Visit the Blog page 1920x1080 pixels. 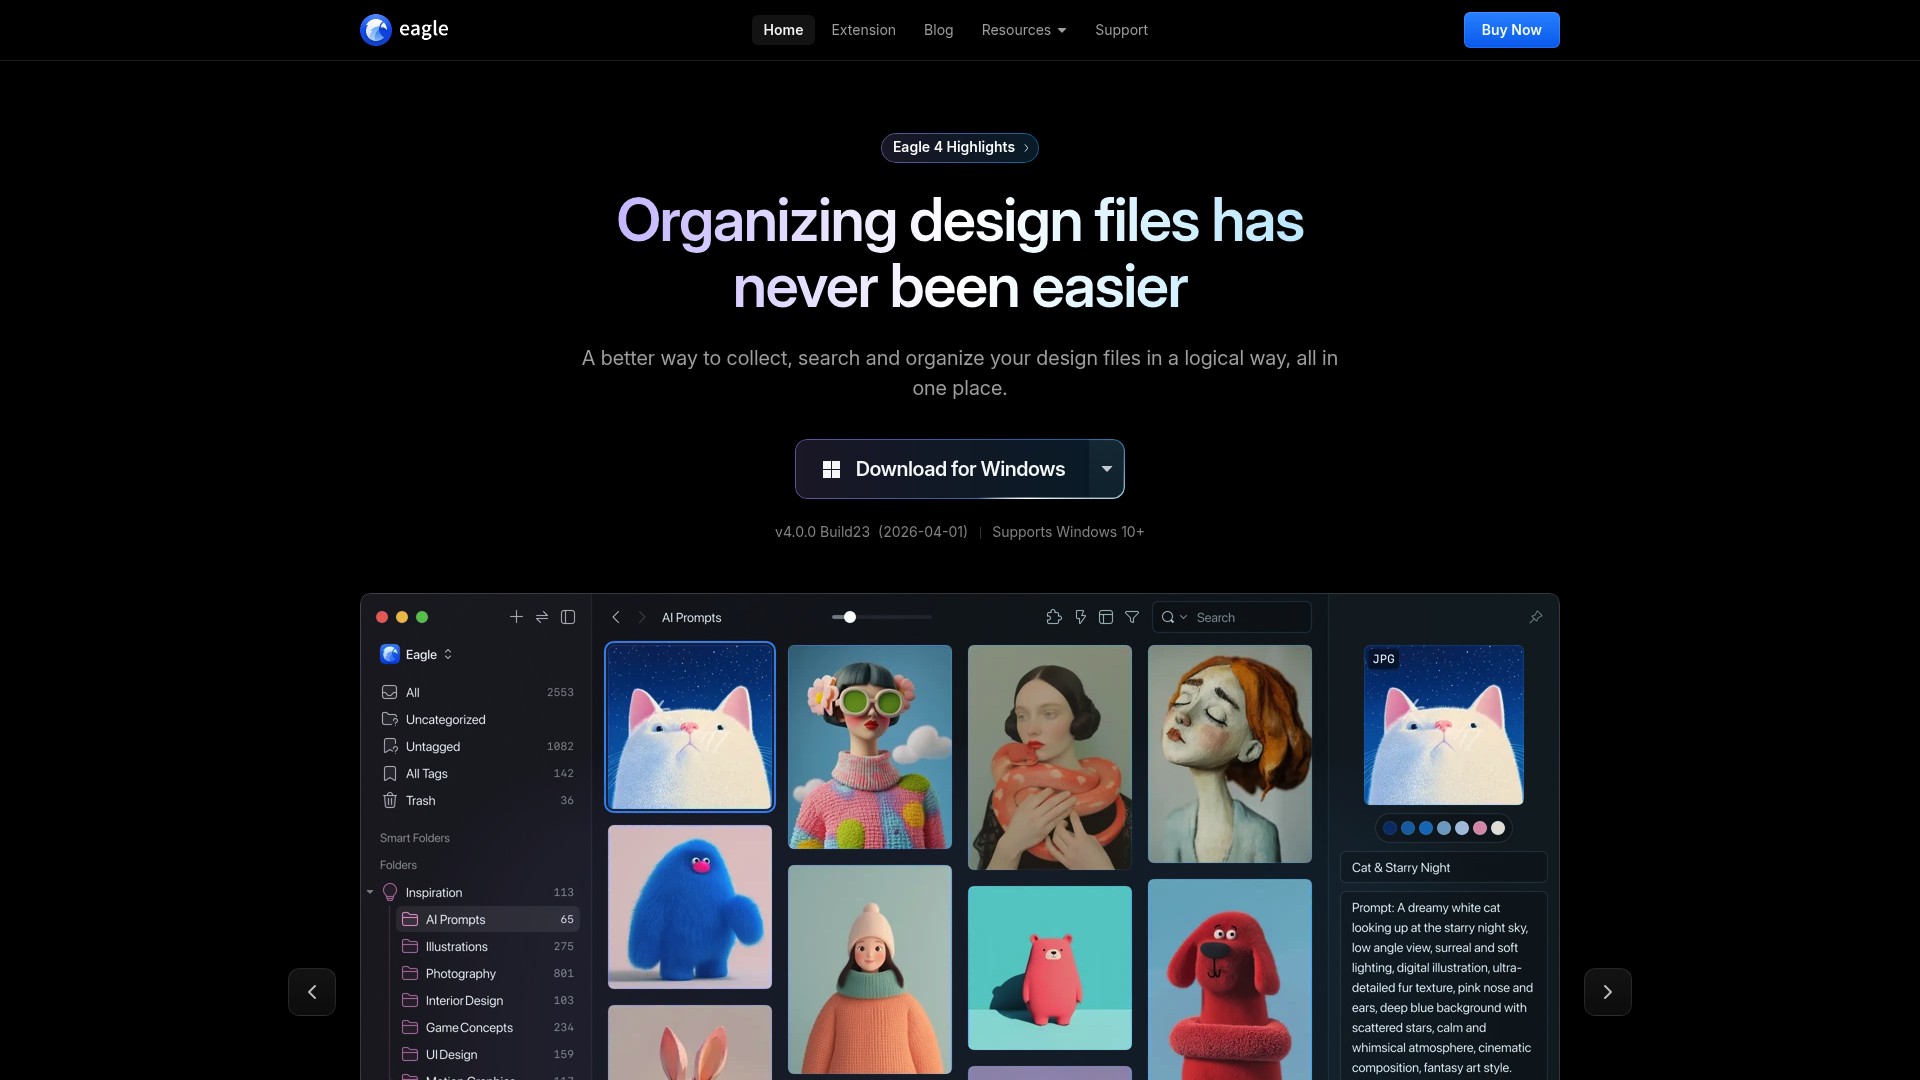pyautogui.click(x=938, y=30)
